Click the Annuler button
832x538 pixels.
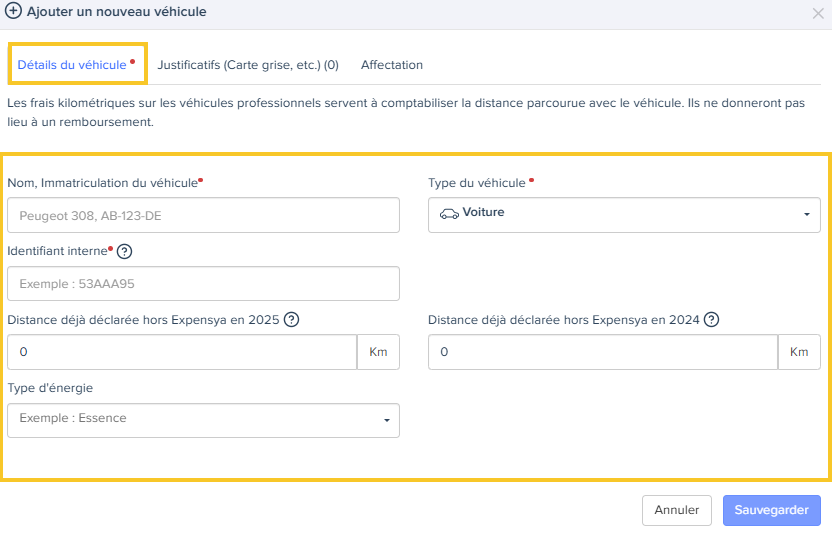pyautogui.click(x=677, y=510)
